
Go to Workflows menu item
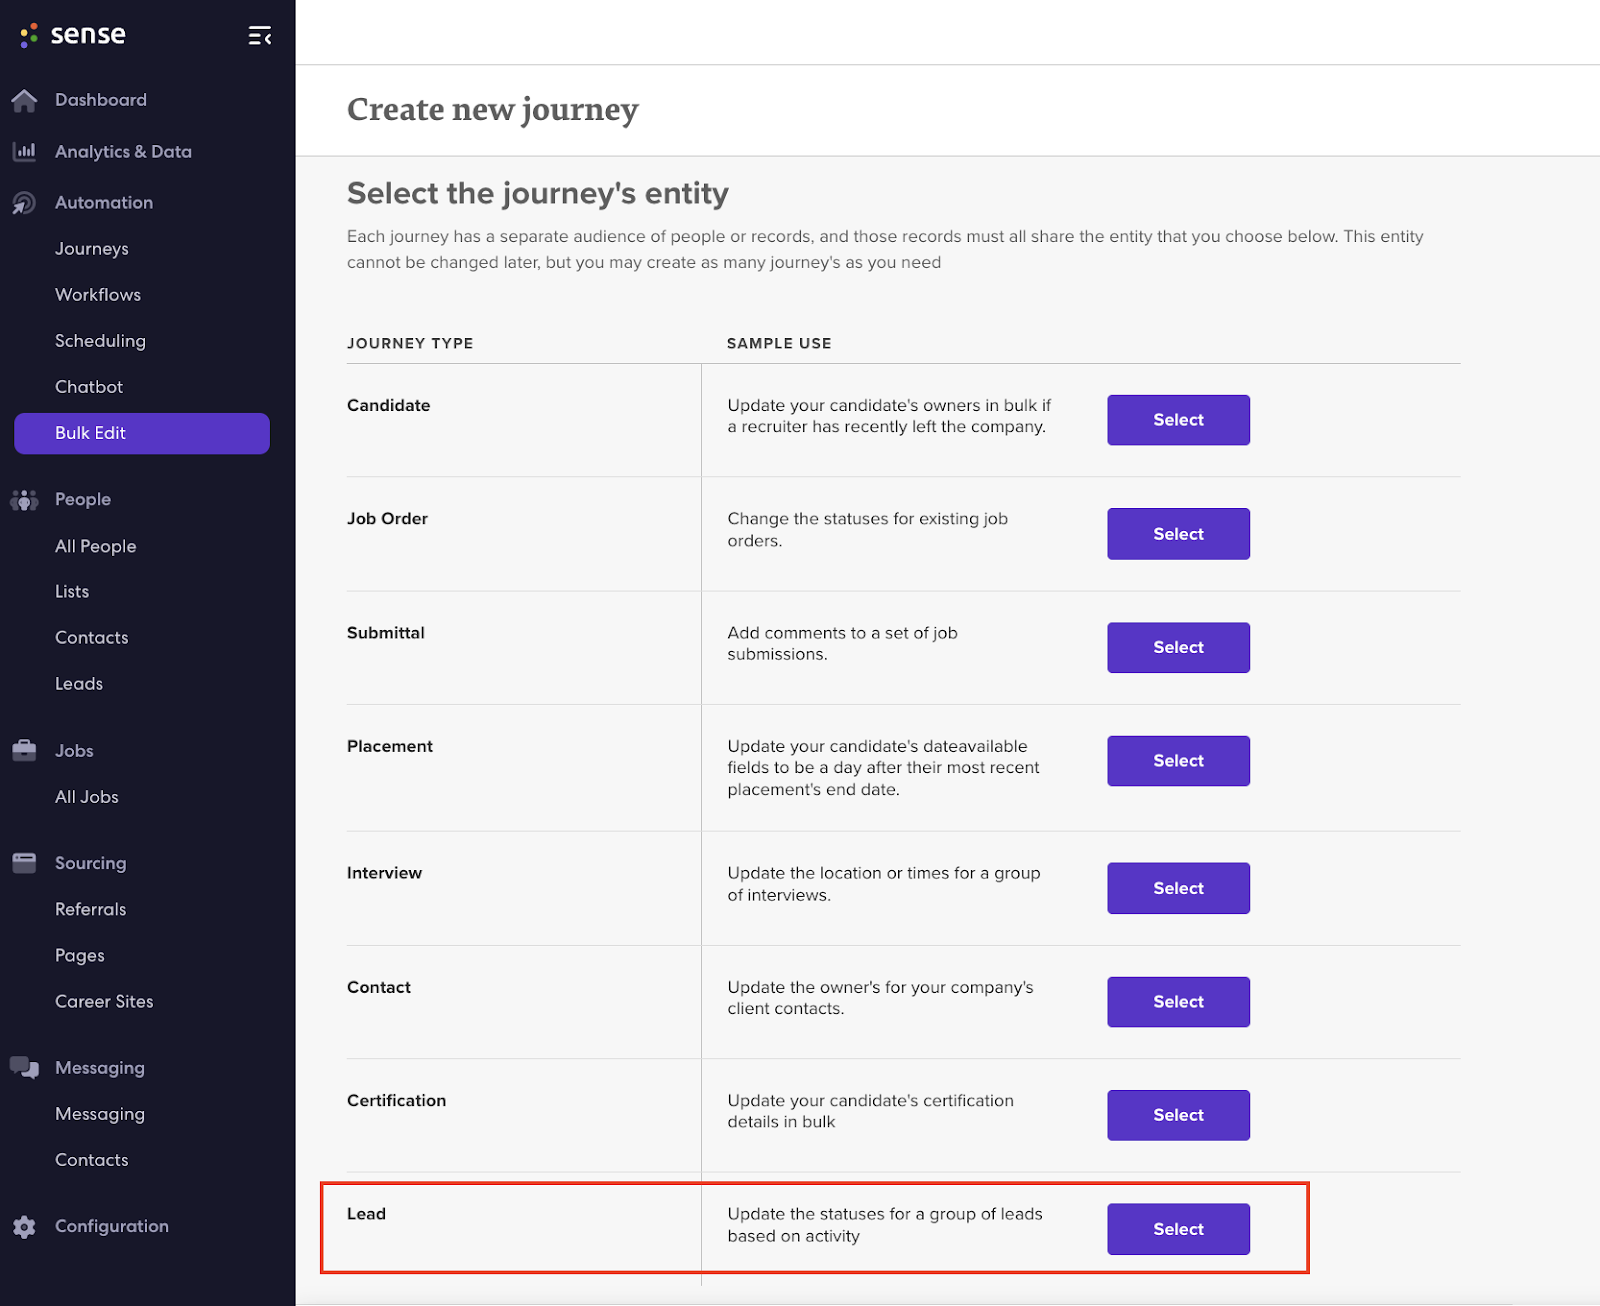pyautogui.click(x=98, y=295)
